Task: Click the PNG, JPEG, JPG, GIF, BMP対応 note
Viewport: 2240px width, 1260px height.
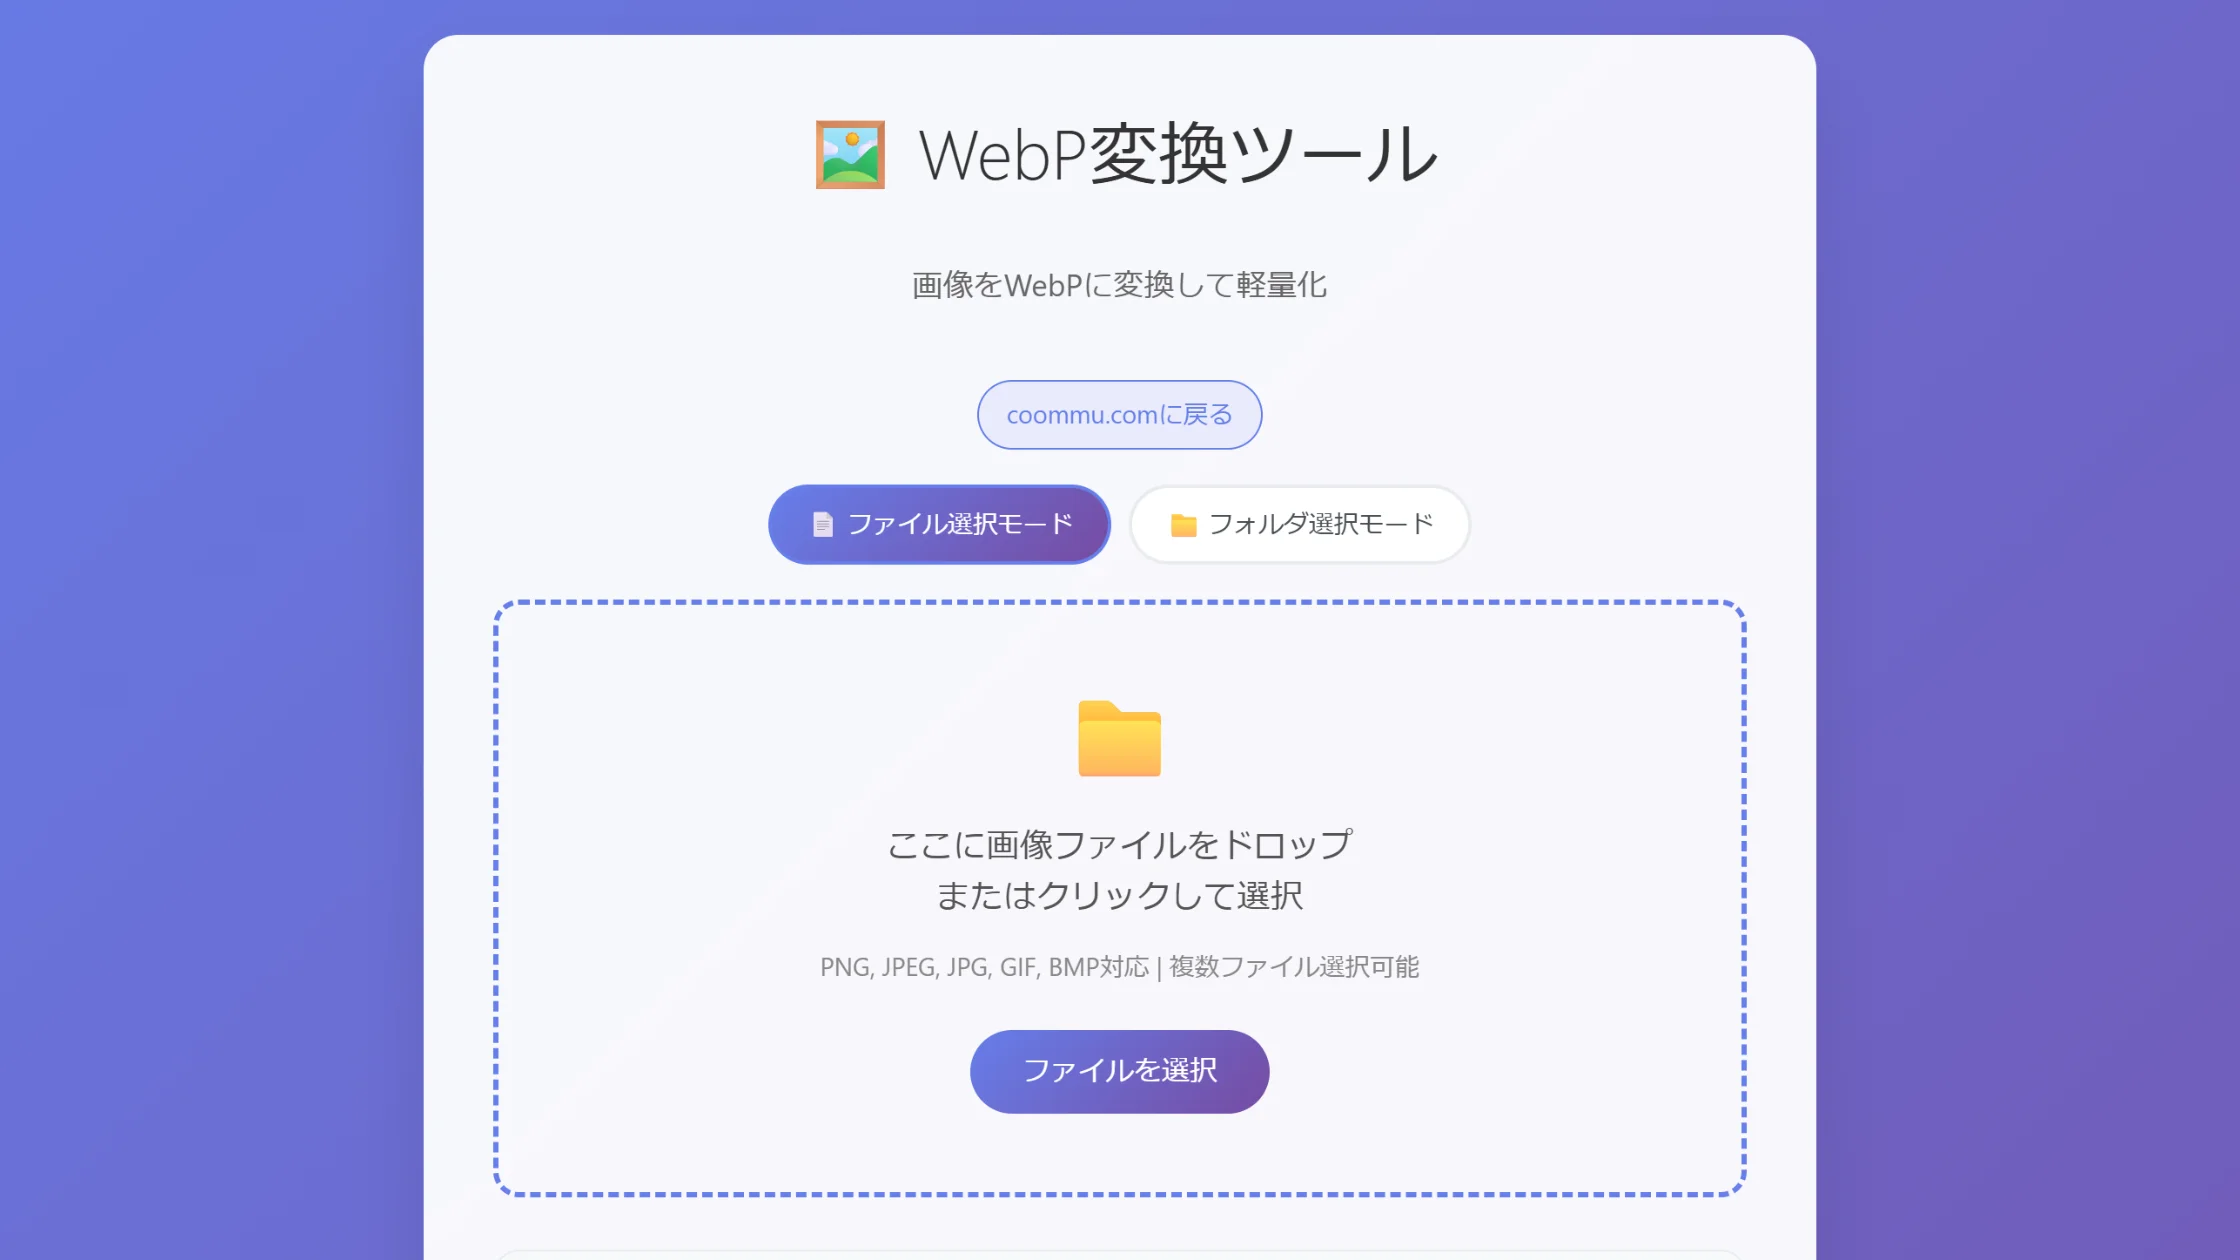Action: tap(984, 967)
